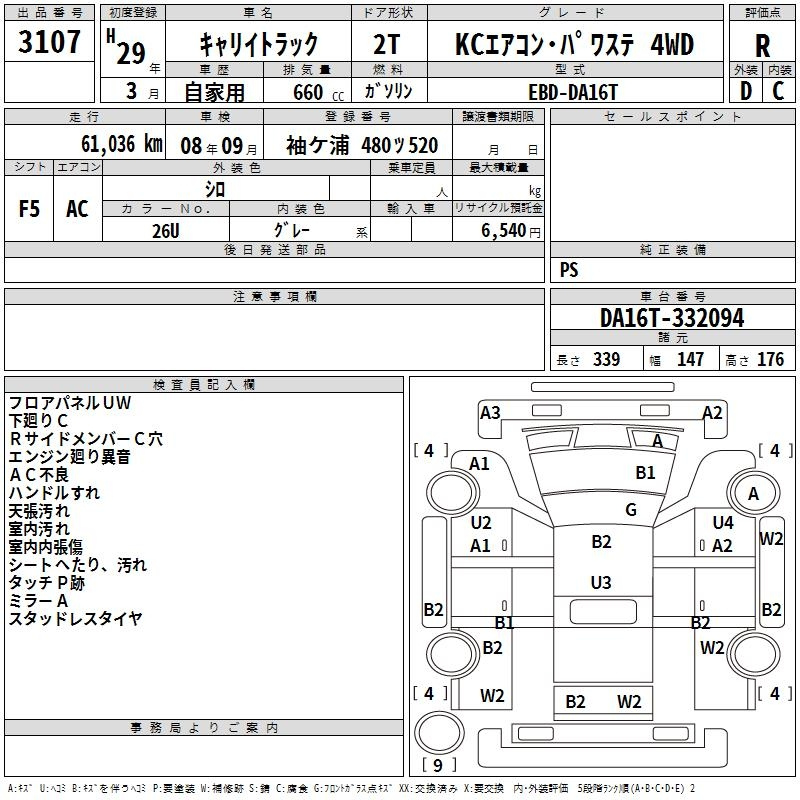This screenshot has height=800, width=800.
Task: Select the overall grade R box
Action: click(x=762, y=47)
